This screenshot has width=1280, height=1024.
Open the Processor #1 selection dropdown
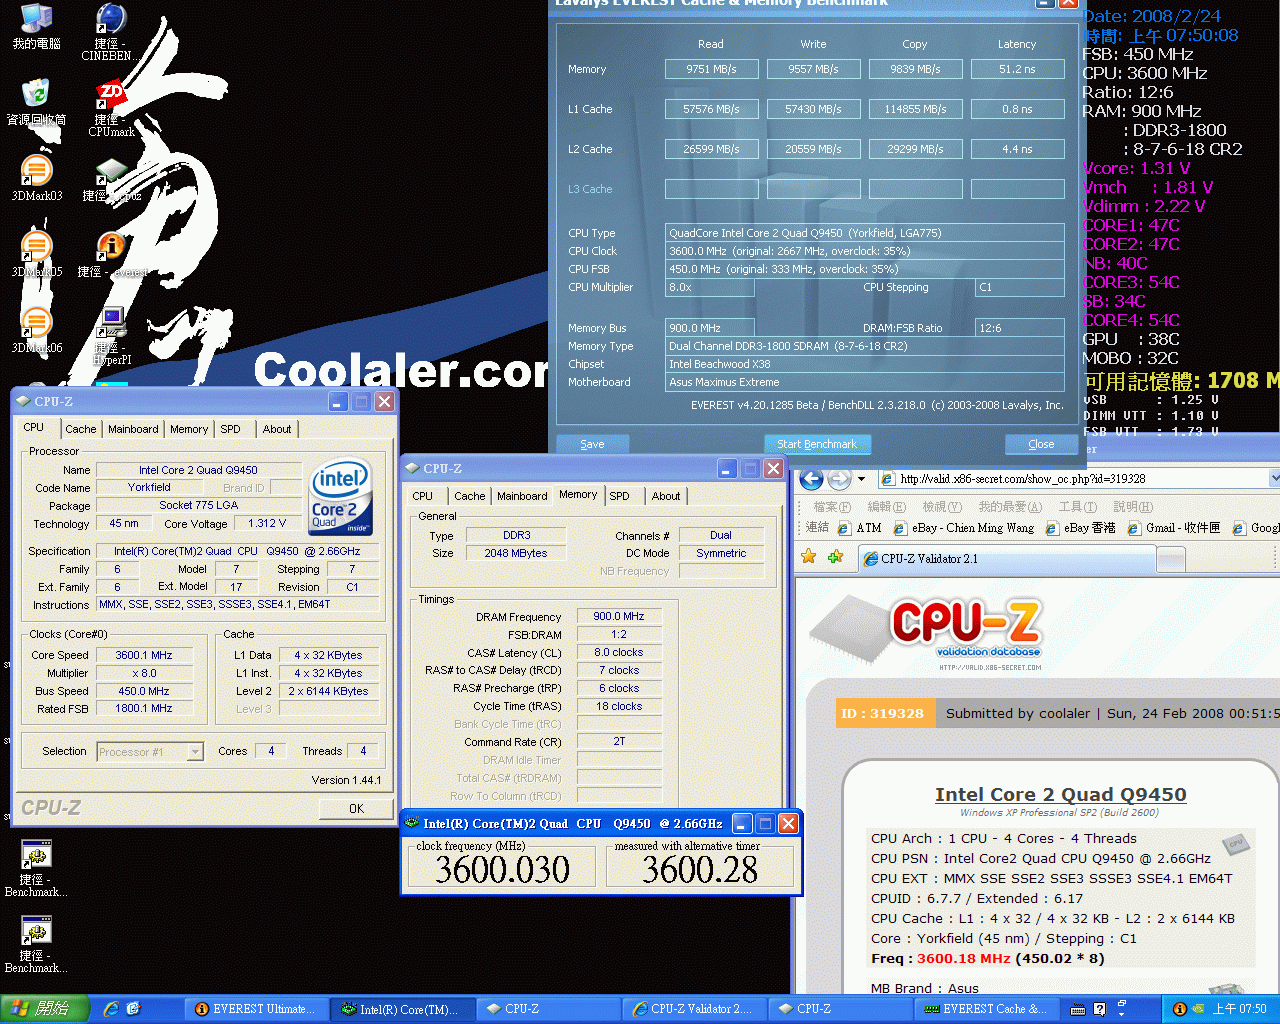pyautogui.click(x=195, y=751)
